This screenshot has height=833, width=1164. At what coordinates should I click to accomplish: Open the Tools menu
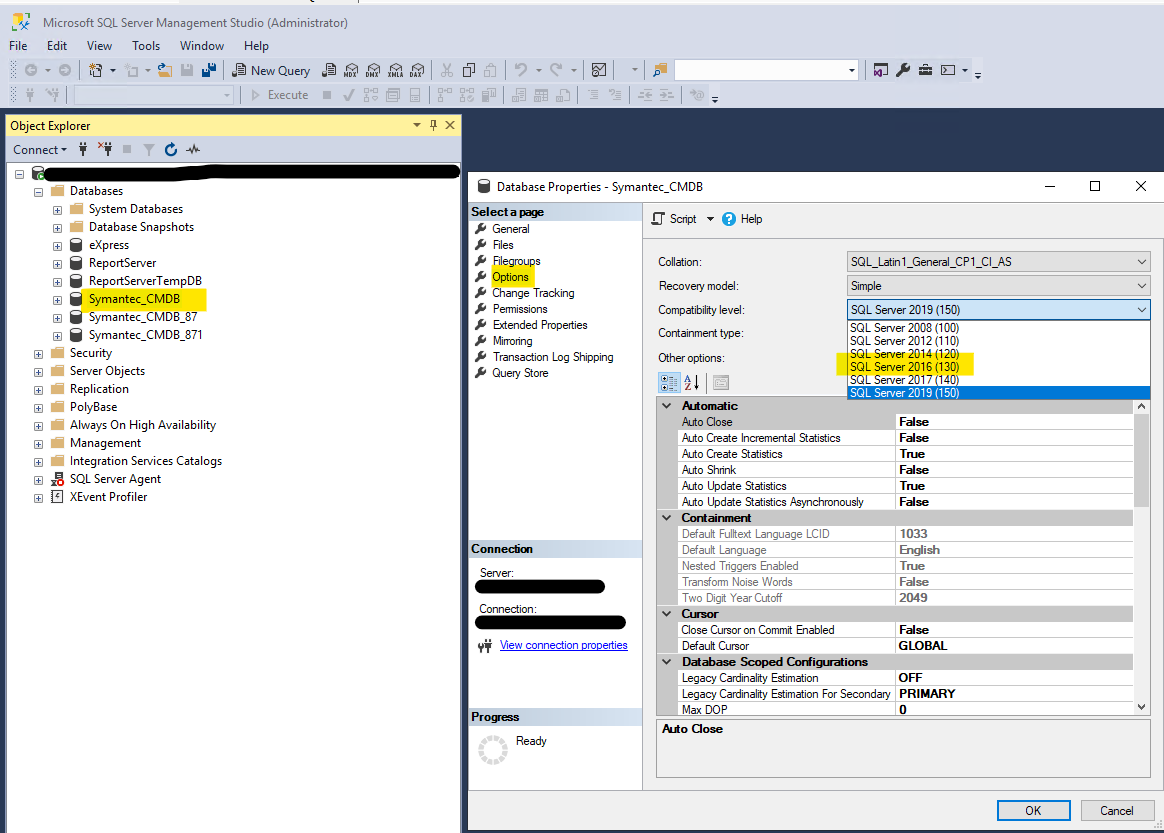tap(146, 46)
